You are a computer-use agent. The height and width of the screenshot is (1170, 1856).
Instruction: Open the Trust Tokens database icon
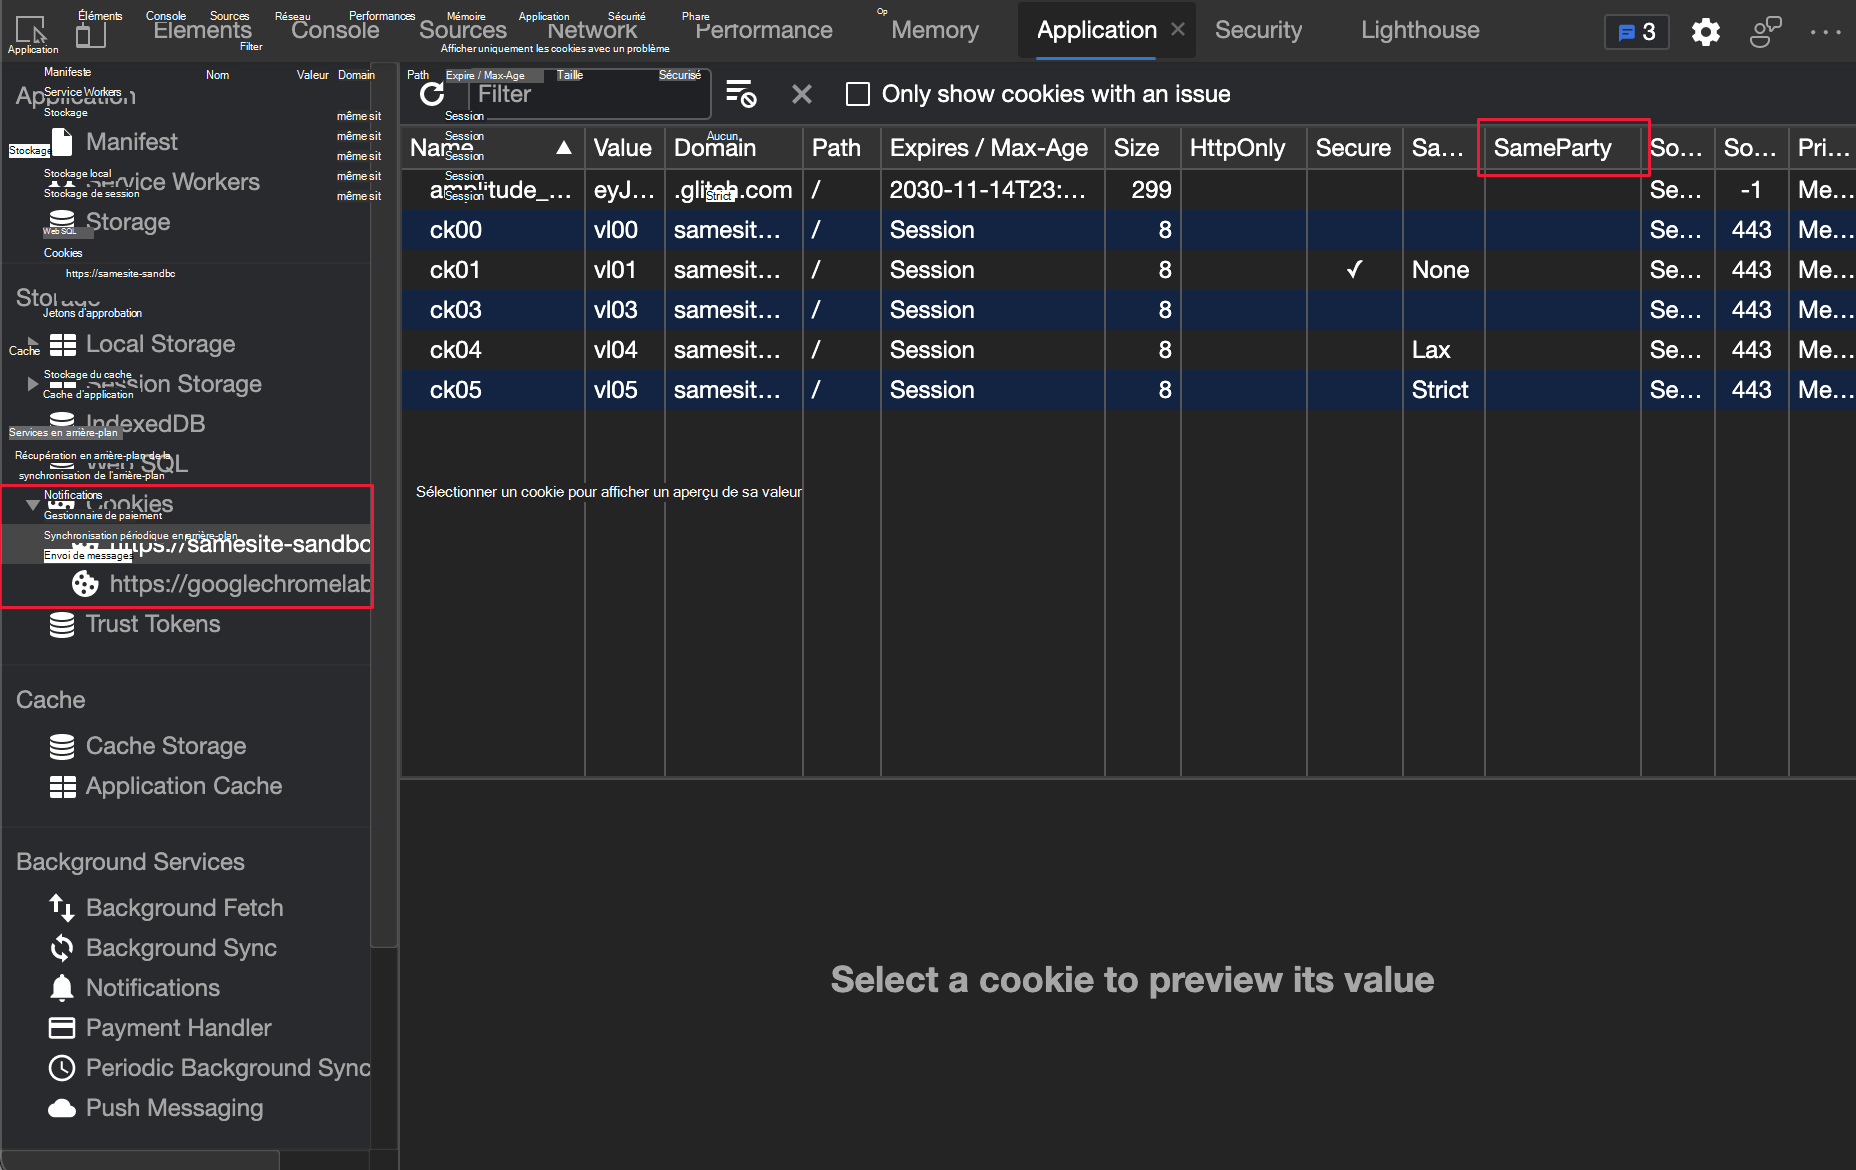pyautogui.click(x=62, y=624)
